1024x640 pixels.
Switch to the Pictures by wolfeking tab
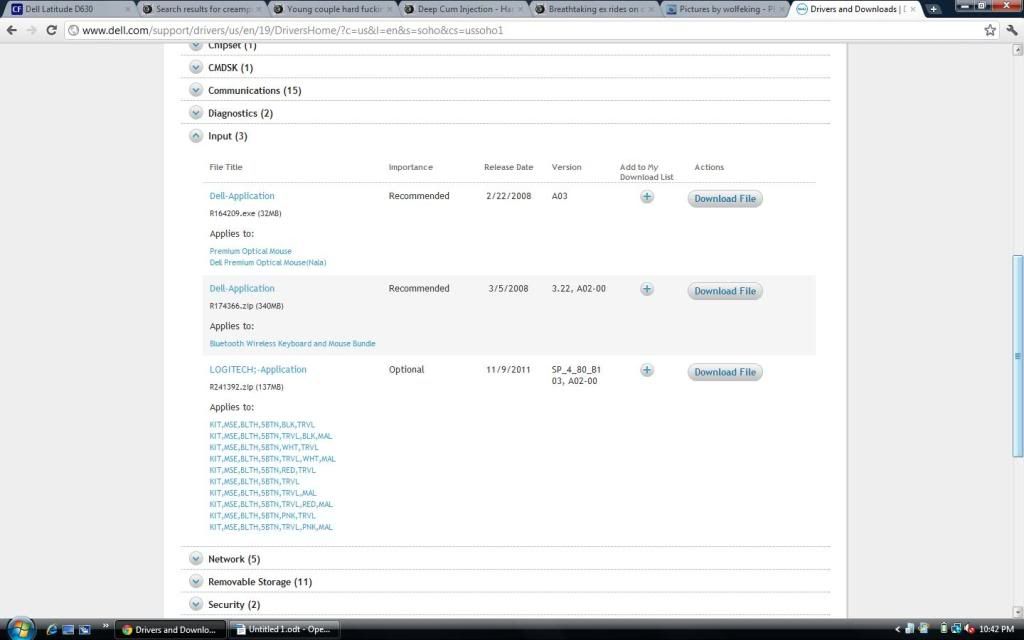tap(724, 9)
